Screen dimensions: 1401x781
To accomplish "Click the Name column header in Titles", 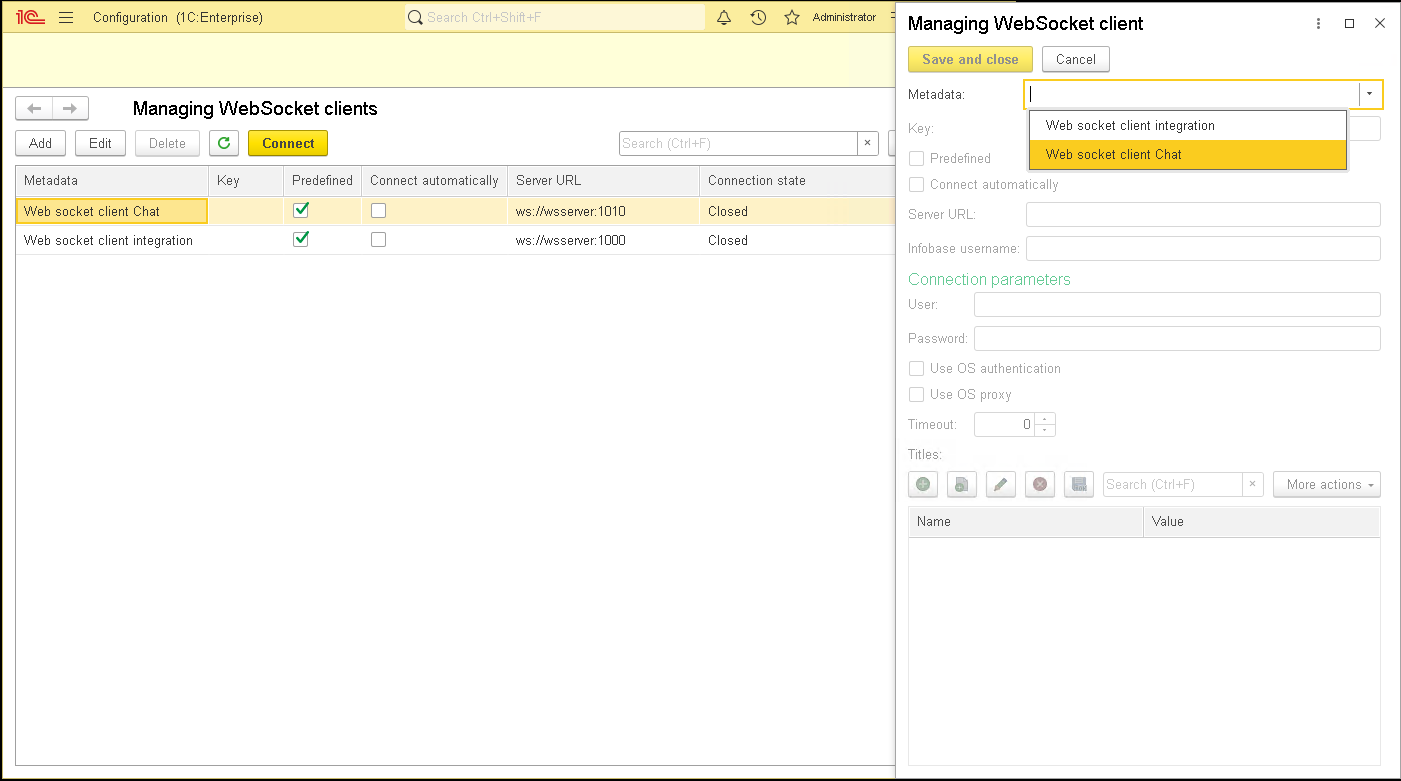I will coord(1026,522).
